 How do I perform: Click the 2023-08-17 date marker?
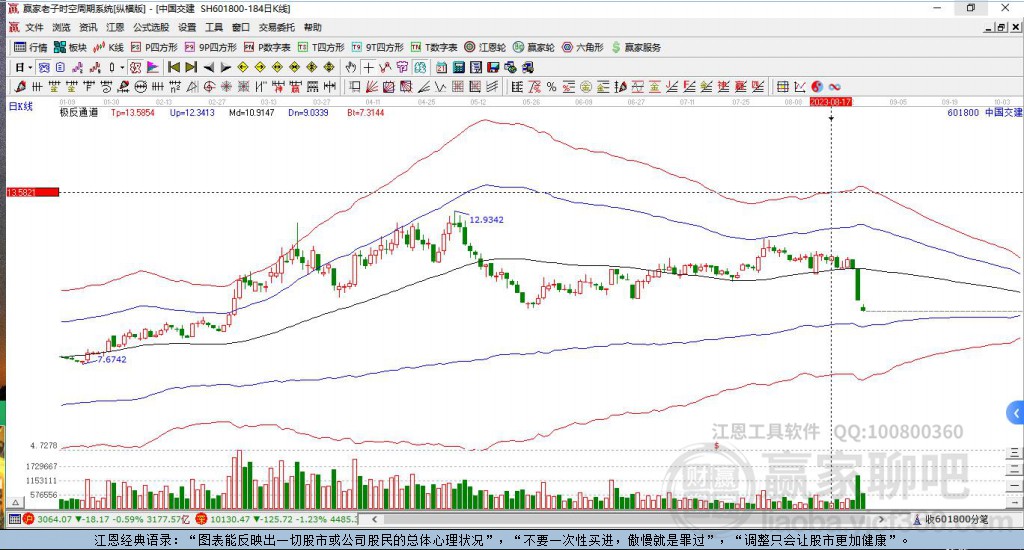(x=831, y=102)
